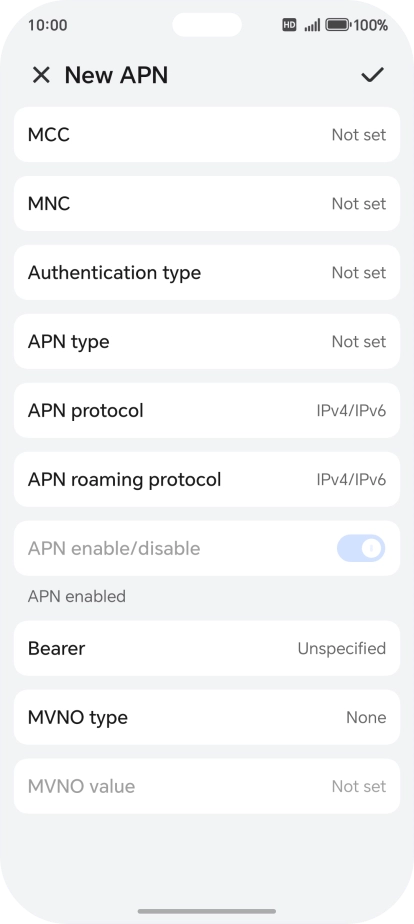Tap the bottom navigation gesture bar
This screenshot has height=924, width=414.
(207, 911)
